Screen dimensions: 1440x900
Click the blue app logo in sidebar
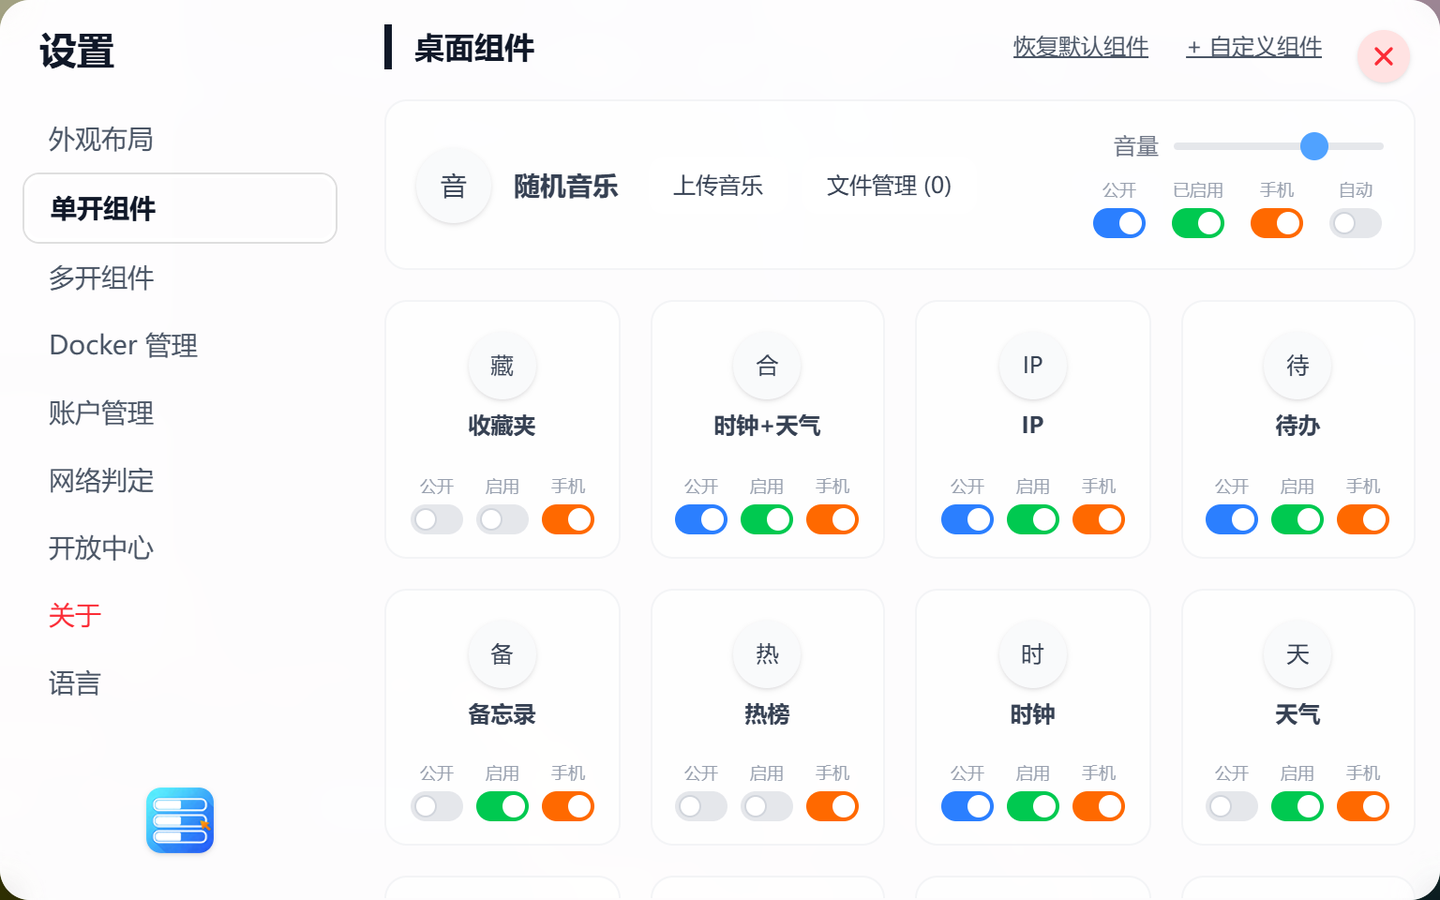[180, 820]
